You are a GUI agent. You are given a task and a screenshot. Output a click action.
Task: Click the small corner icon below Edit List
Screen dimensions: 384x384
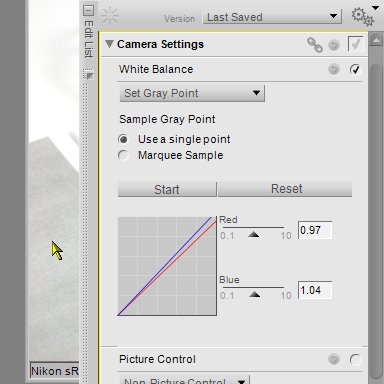[x=89, y=76]
